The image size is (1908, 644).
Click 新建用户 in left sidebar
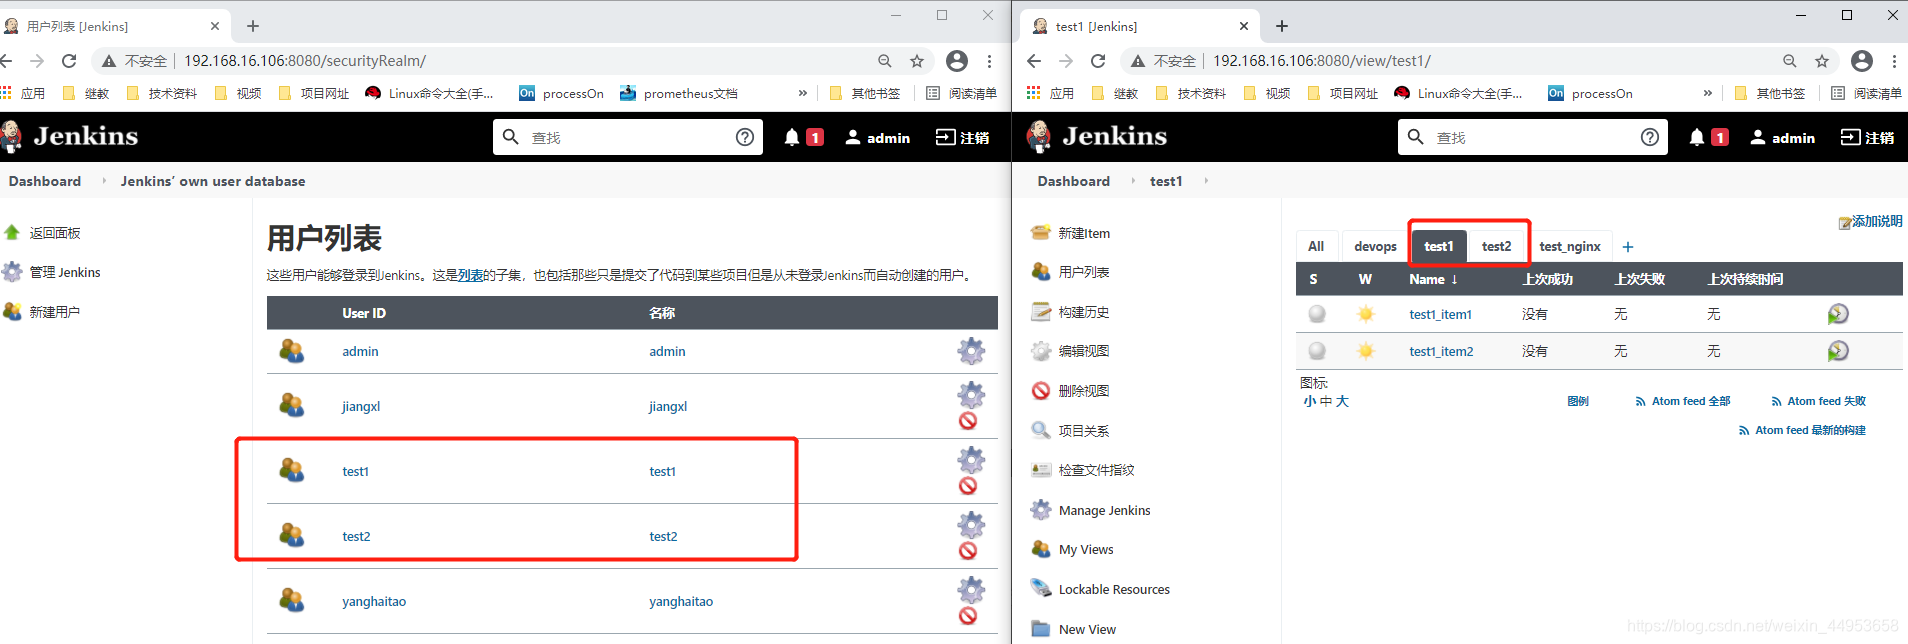(55, 312)
